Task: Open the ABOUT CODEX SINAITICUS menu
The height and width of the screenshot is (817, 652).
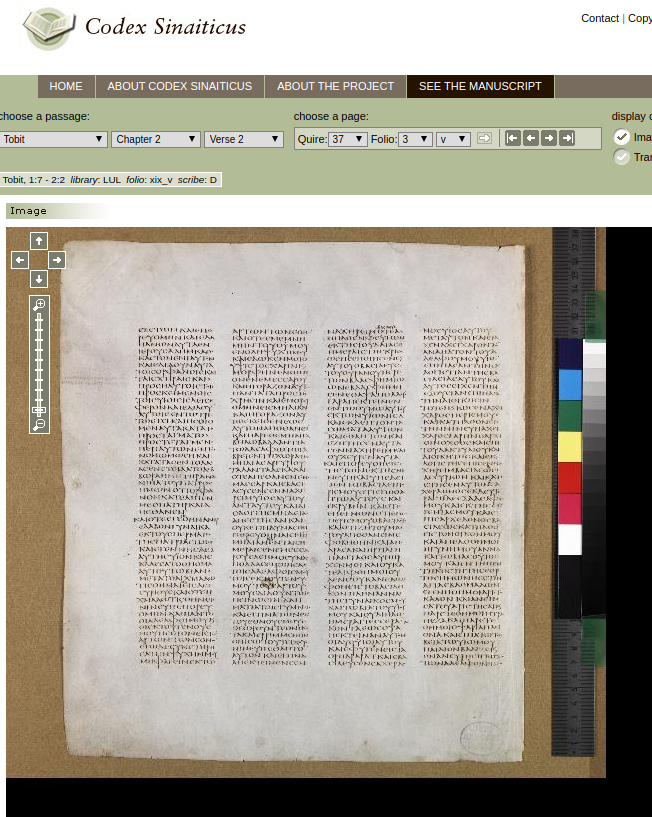Action: pos(180,86)
